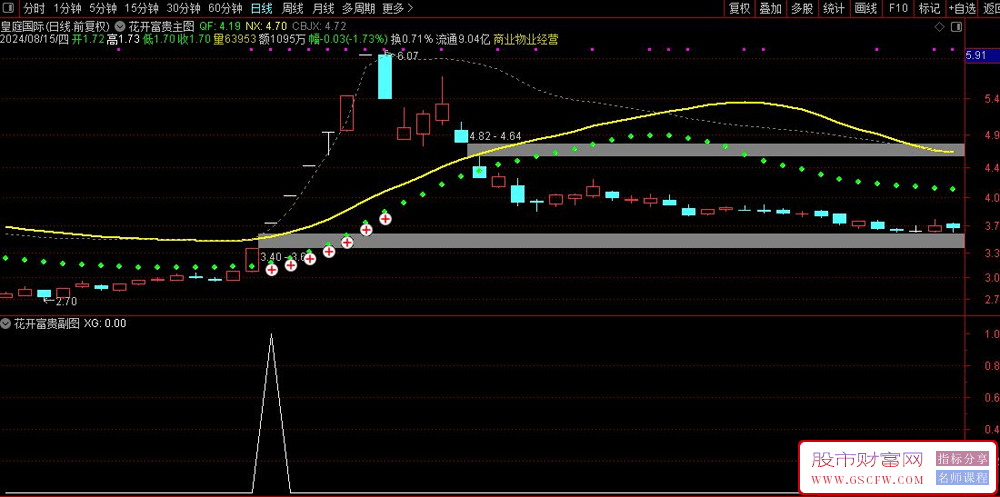Expand the 花开富贵主图 indicator dropdown arrow

[x=121, y=27]
